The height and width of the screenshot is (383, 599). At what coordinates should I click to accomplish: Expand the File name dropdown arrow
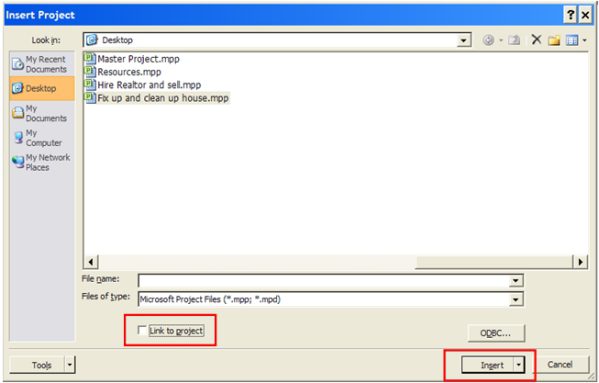tap(516, 281)
